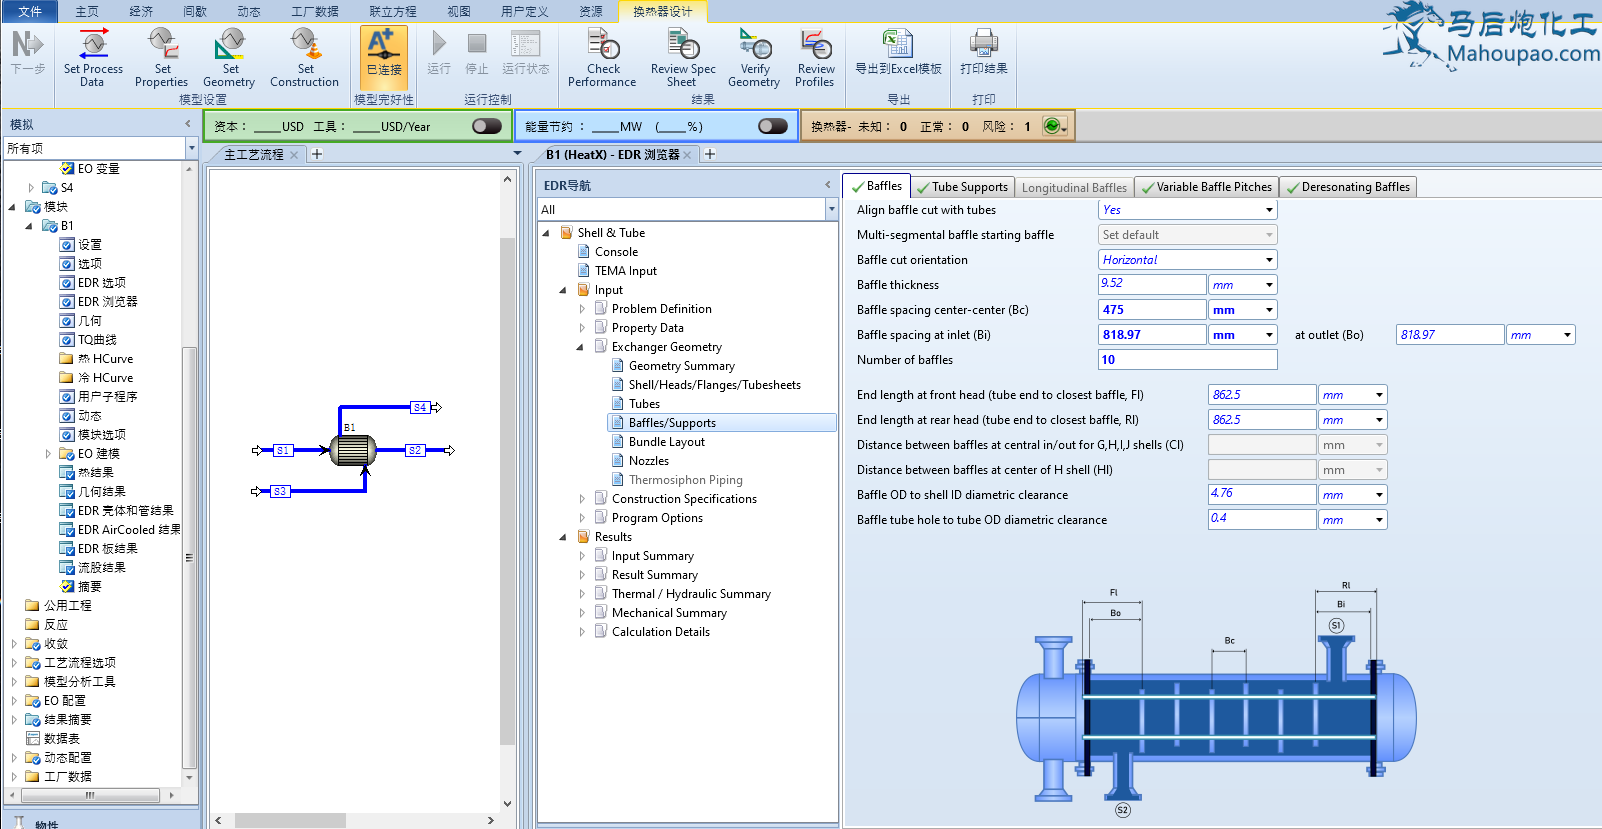Open Geometry Summary tree item

[682, 366]
